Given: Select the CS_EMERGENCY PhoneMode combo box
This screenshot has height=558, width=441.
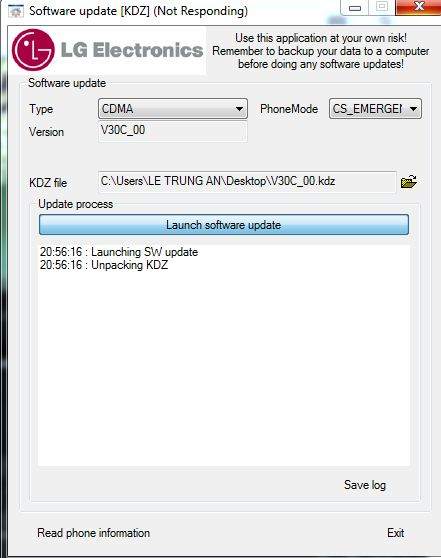Looking at the screenshot, I should 375,109.
